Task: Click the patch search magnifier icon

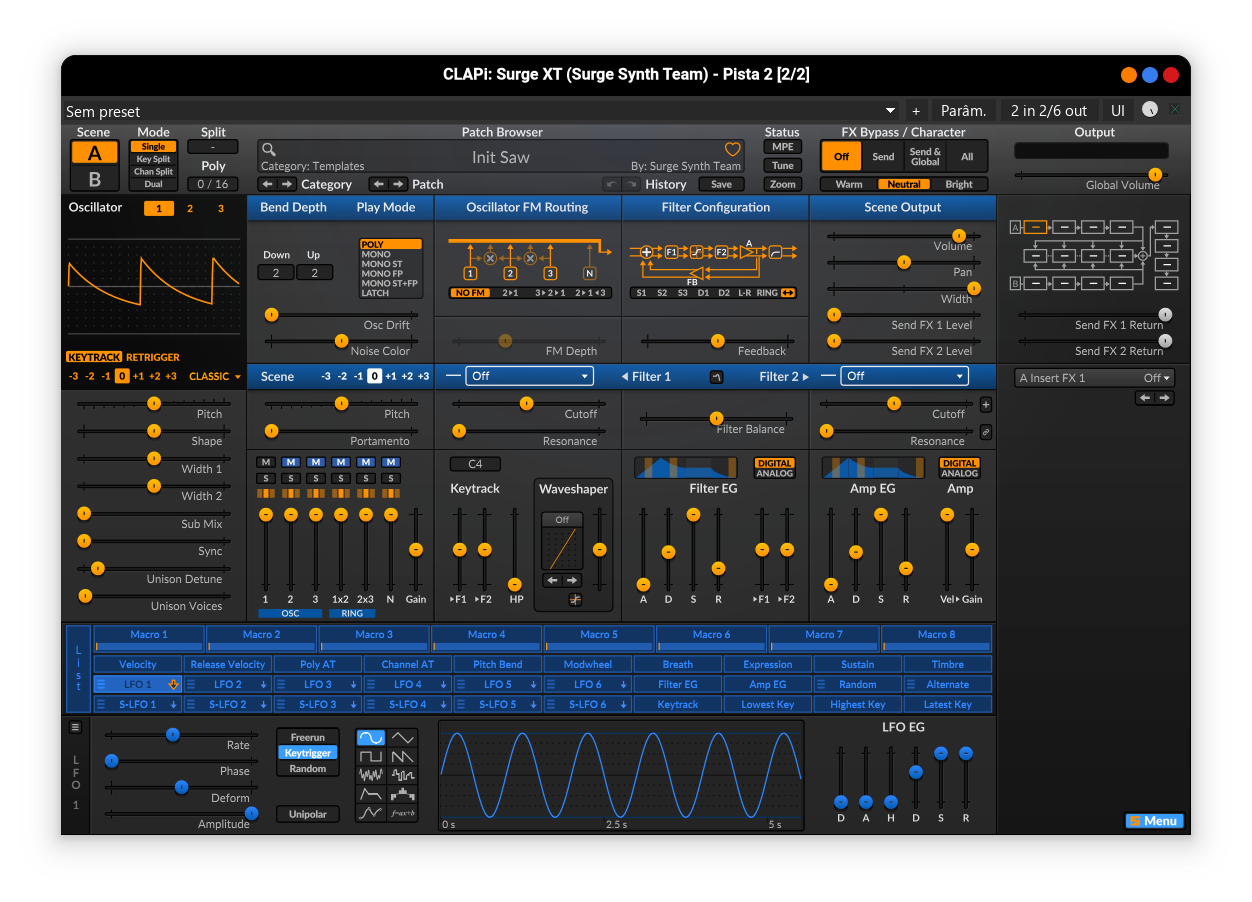Action: click(x=268, y=149)
